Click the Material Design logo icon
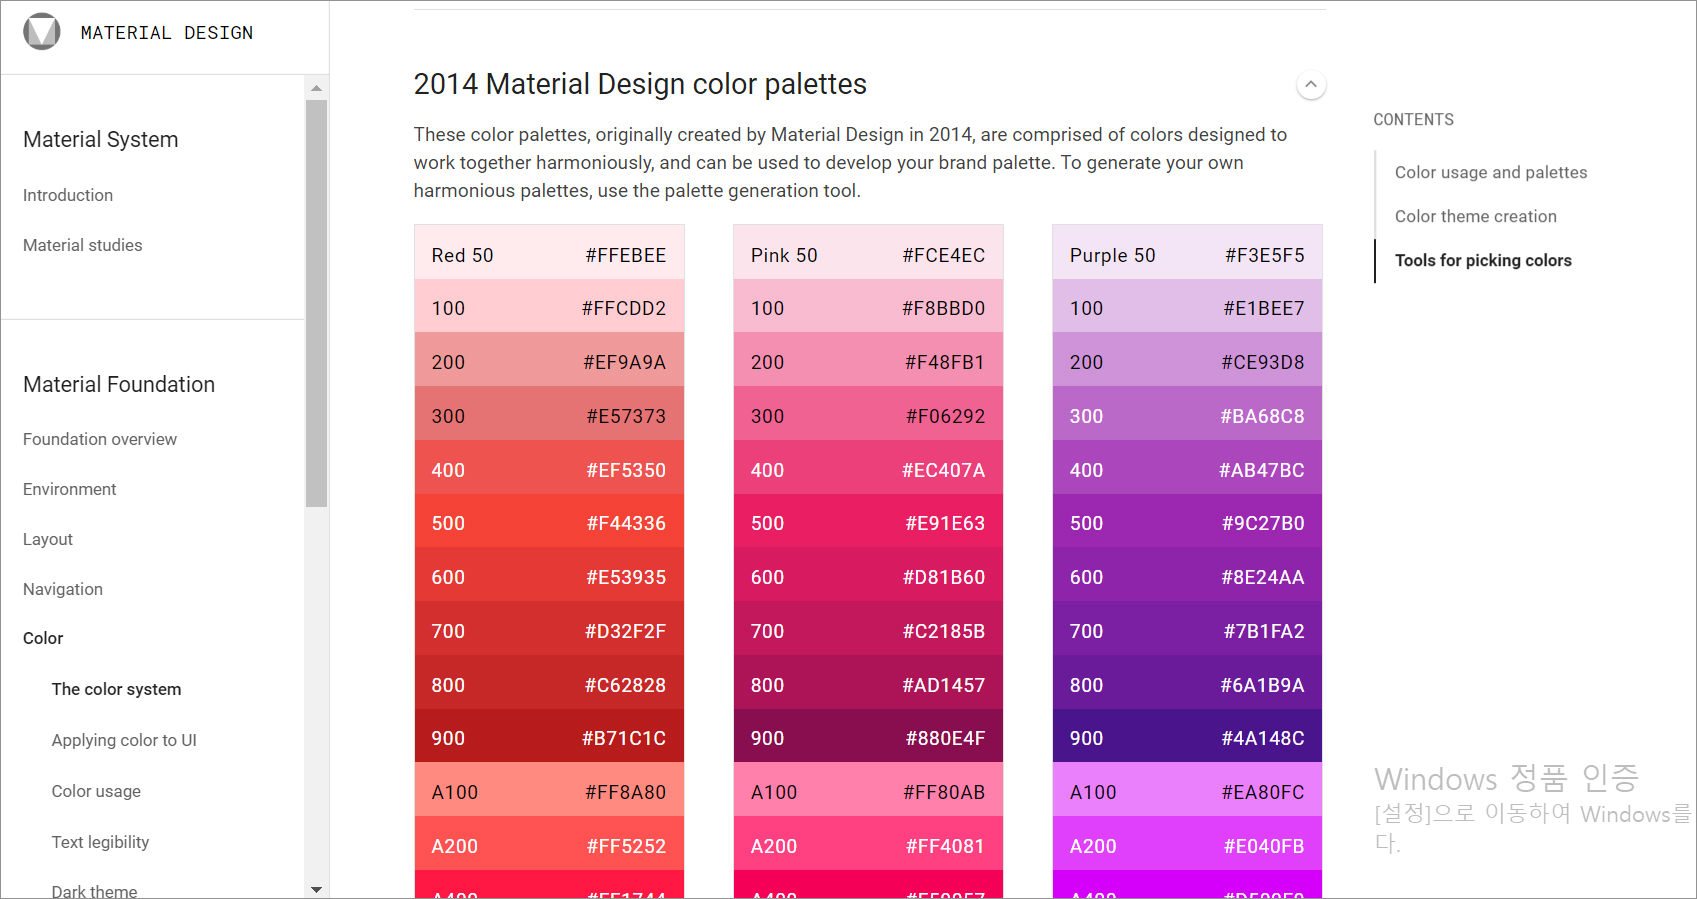1697x899 pixels. pos(42,32)
